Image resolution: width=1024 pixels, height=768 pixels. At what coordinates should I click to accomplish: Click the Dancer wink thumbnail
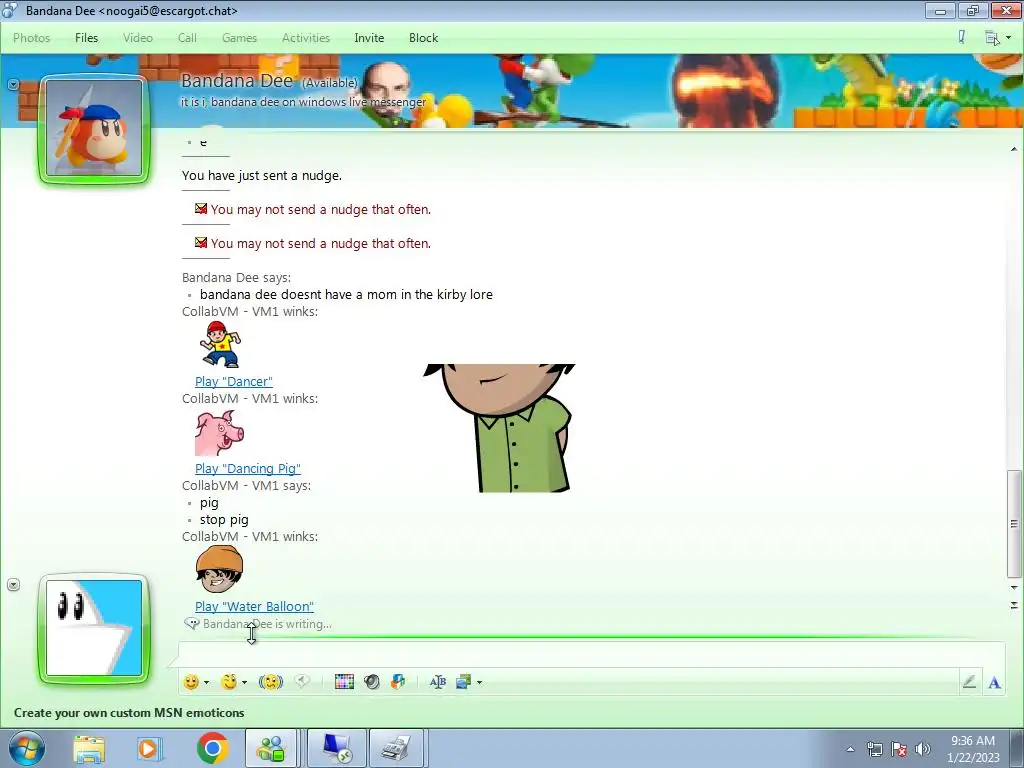pyautogui.click(x=221, y=345)
